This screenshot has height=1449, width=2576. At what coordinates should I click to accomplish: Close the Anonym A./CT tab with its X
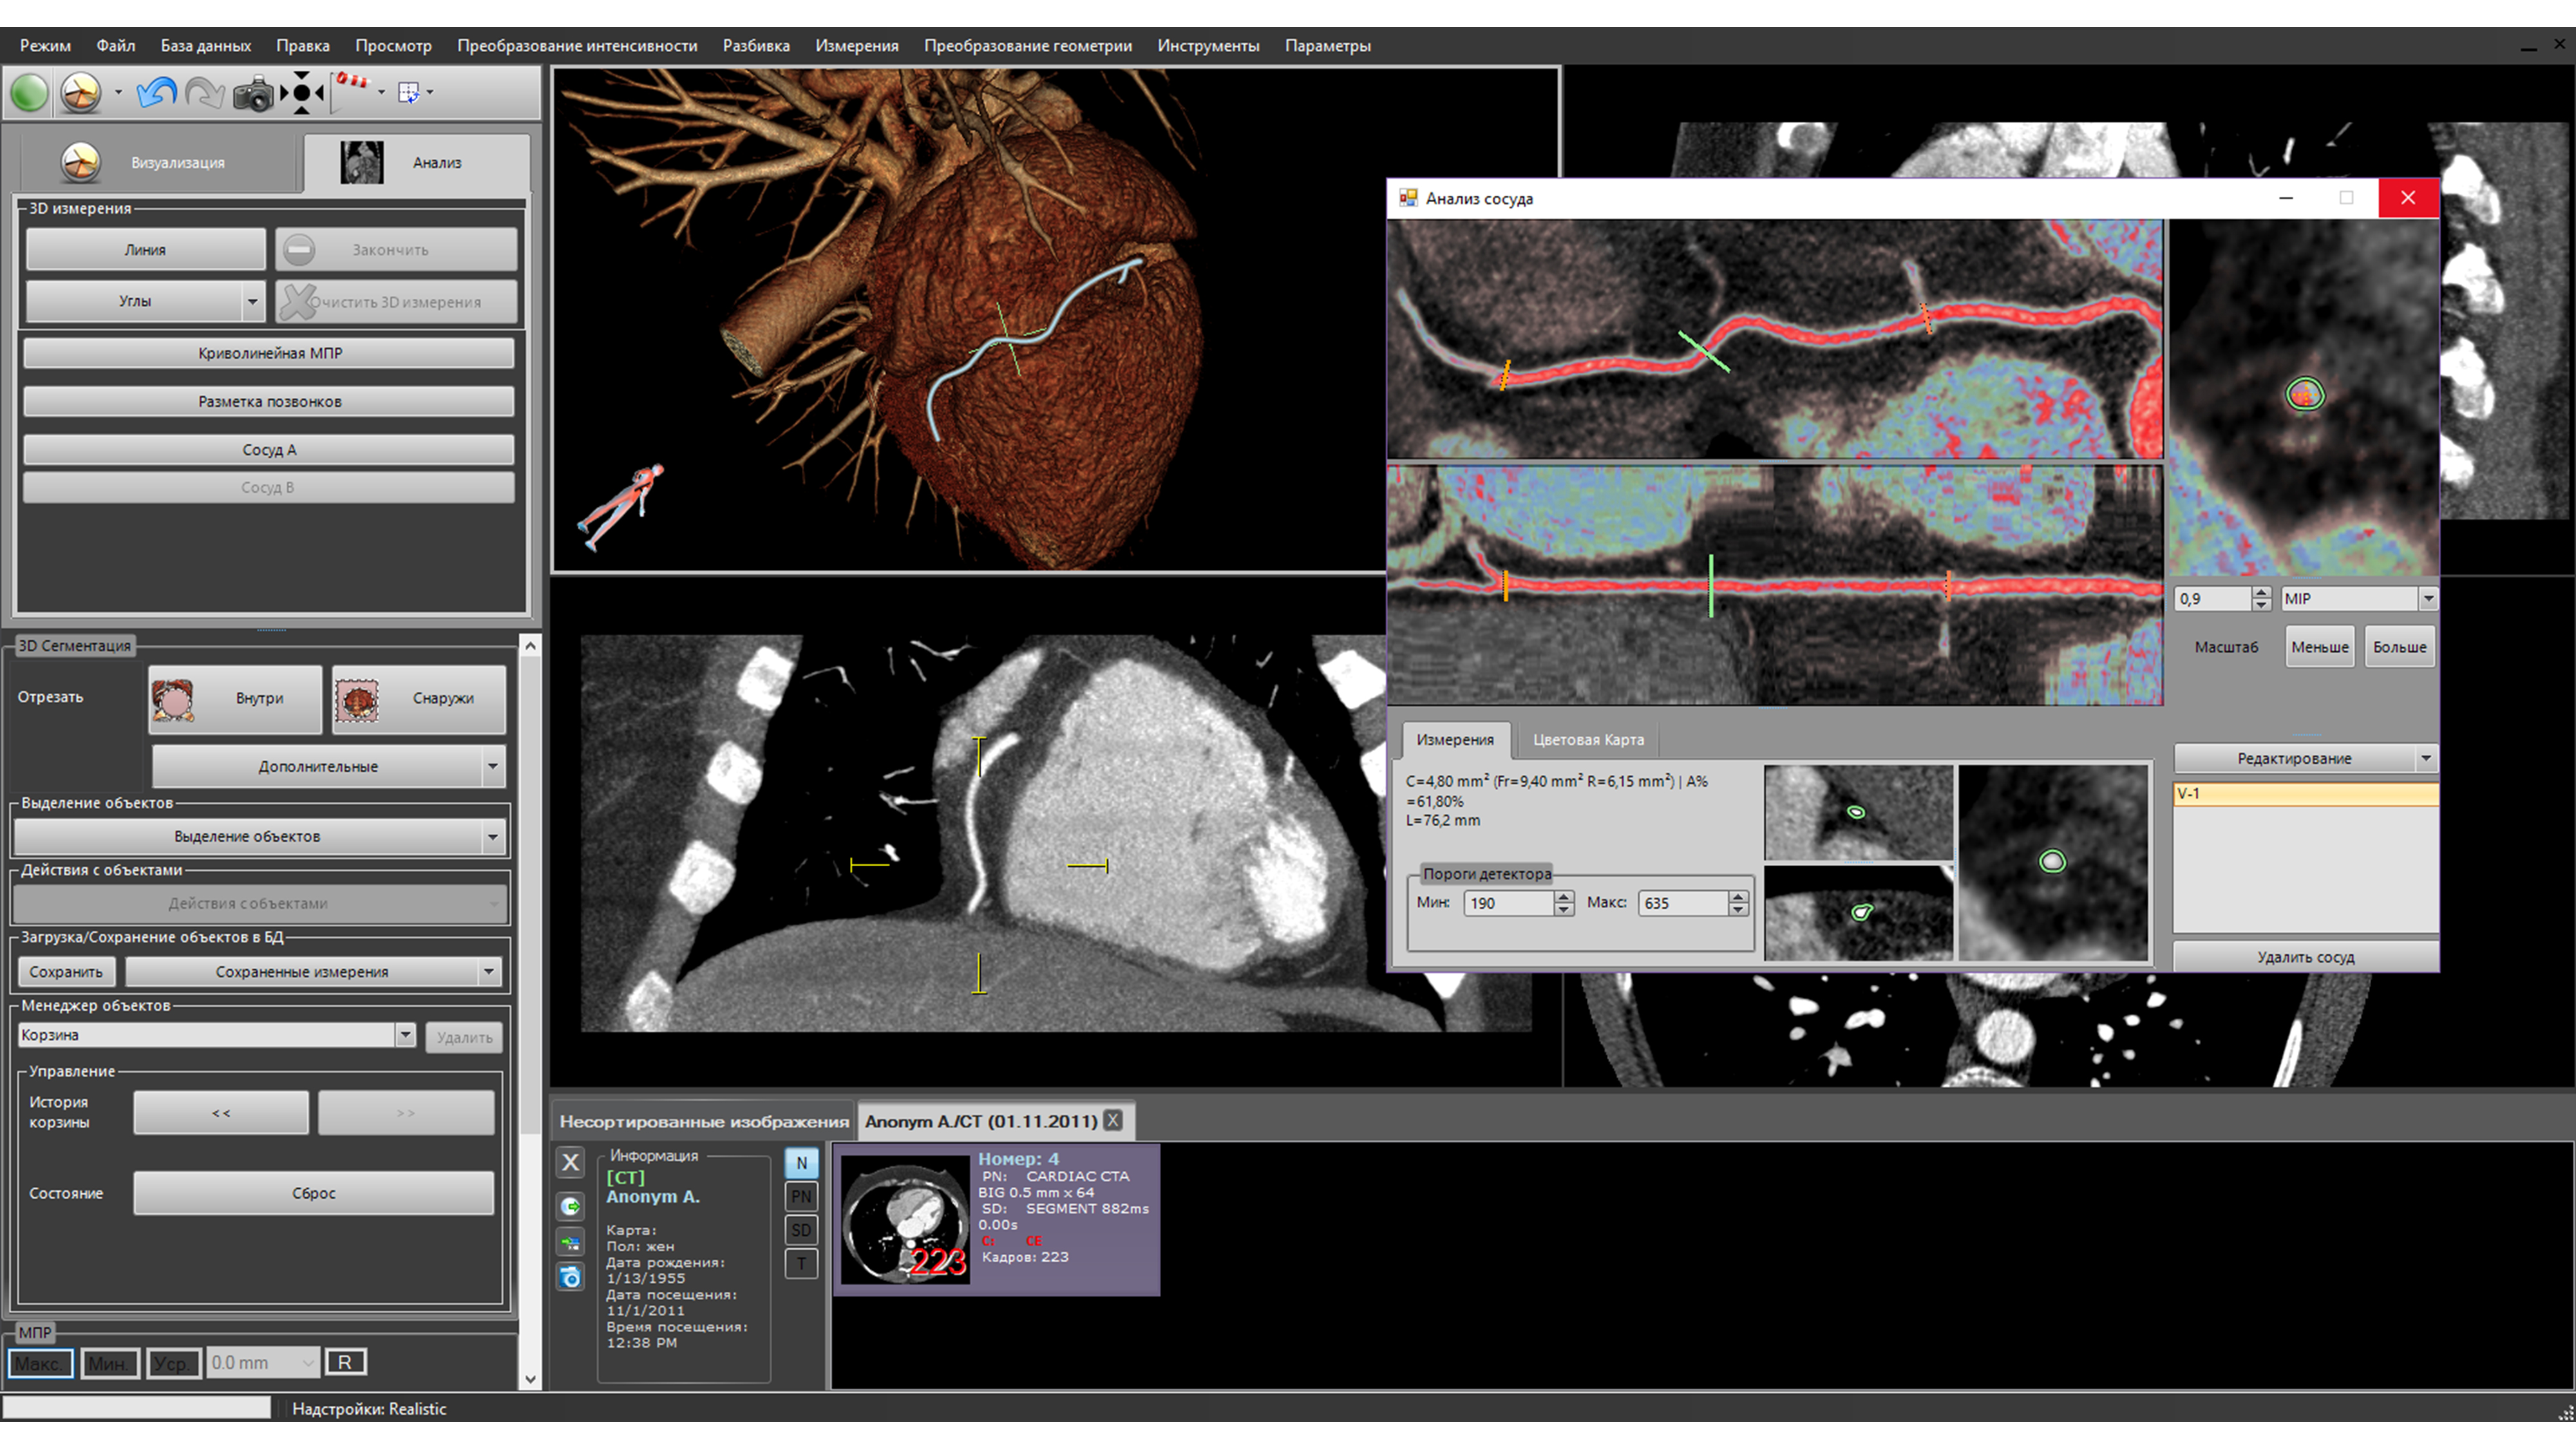tap(1113, 1120)
